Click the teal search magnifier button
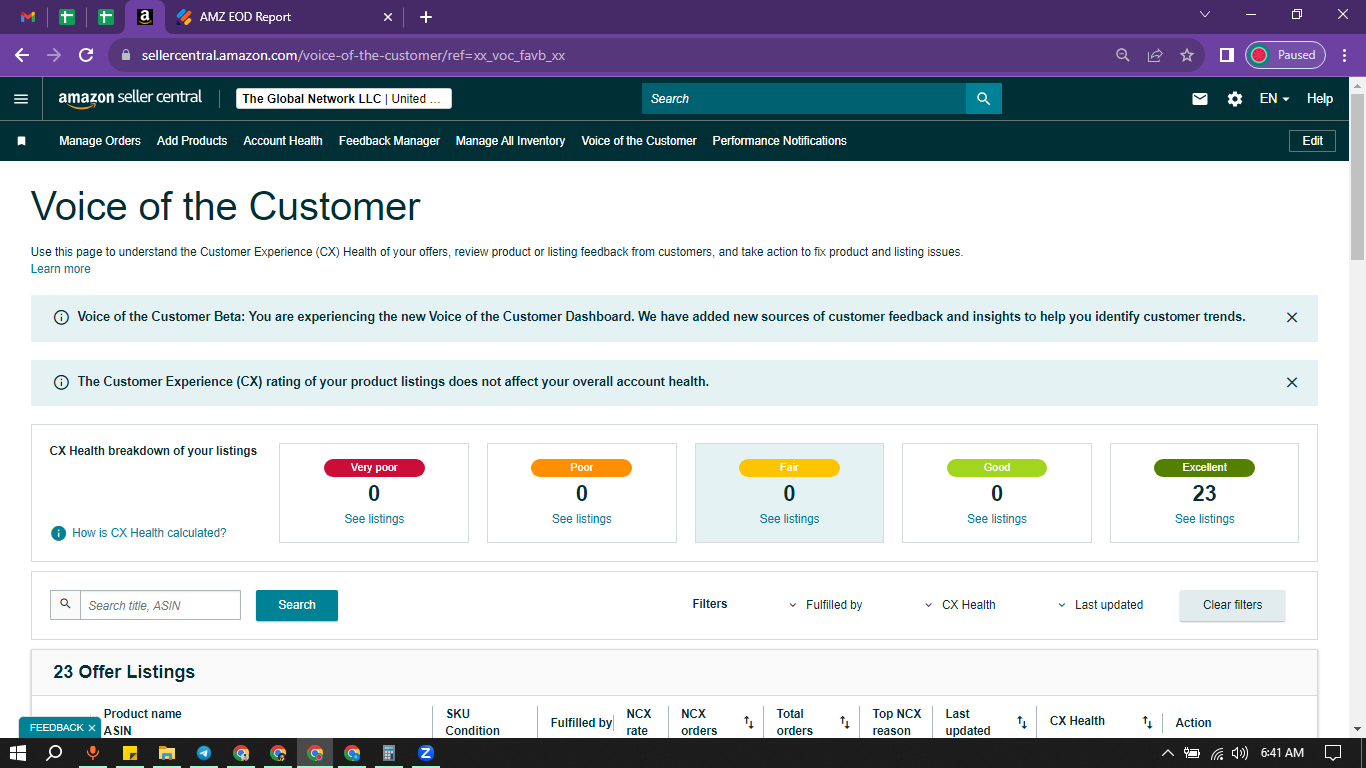The height and width of the screenshot is (768, 1366). point(984,99)
